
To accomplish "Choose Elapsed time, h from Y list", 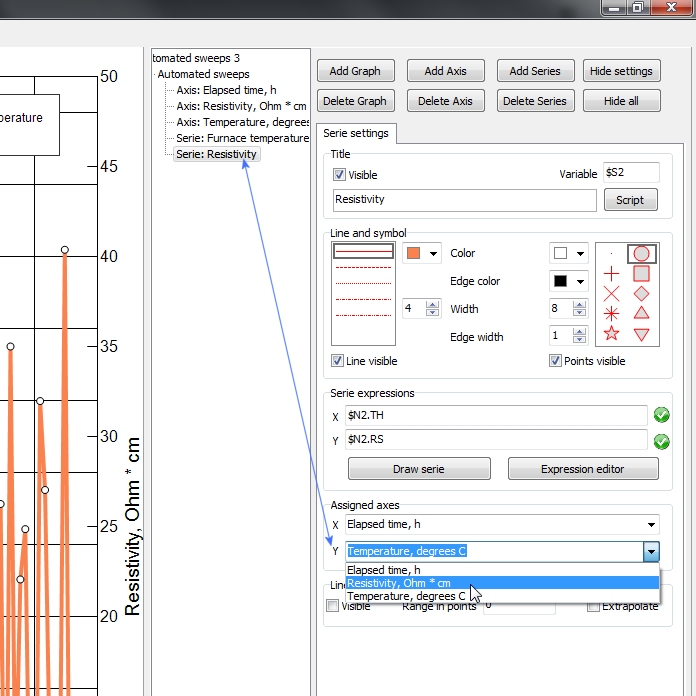I will [x=502, y=570].
